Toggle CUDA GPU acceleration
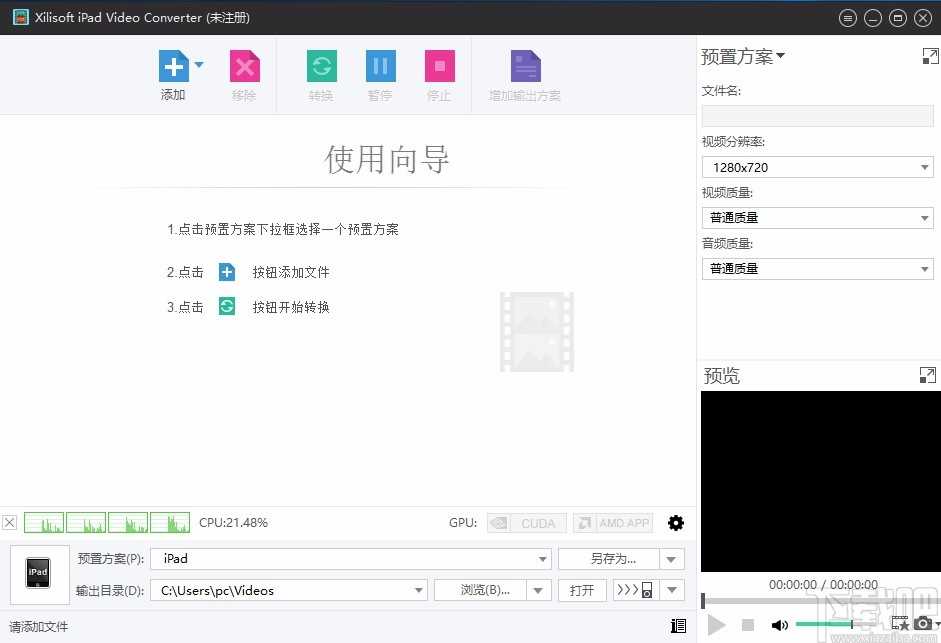 click(527, 523)
